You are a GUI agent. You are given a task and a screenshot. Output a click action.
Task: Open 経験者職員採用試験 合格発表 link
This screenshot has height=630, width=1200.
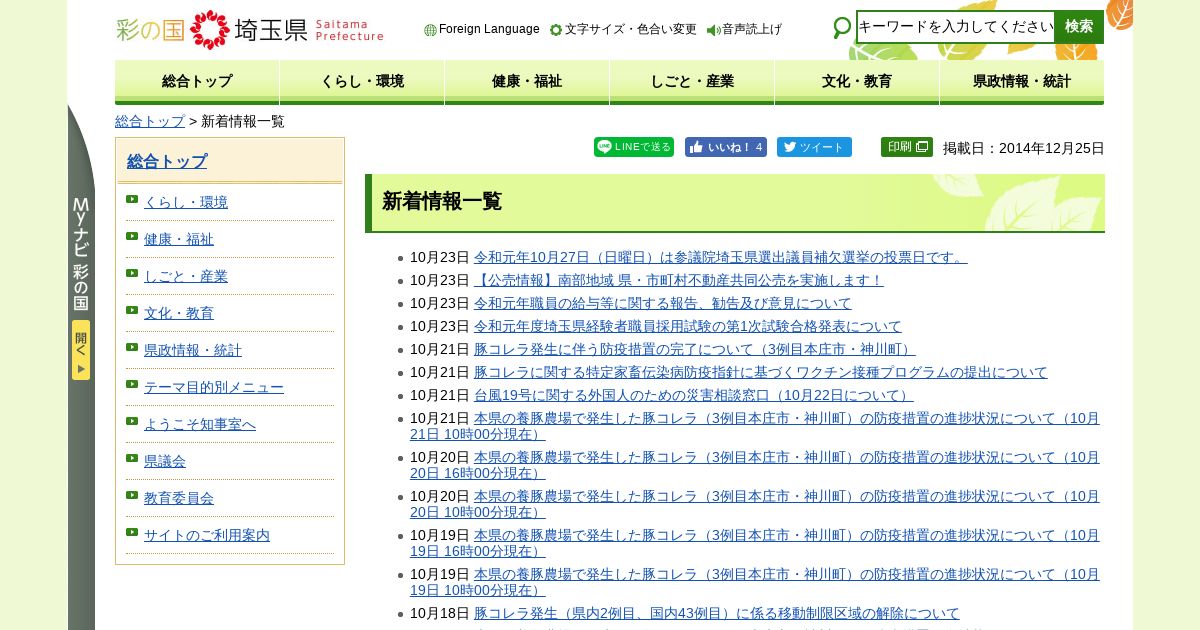tap(688, 326)
